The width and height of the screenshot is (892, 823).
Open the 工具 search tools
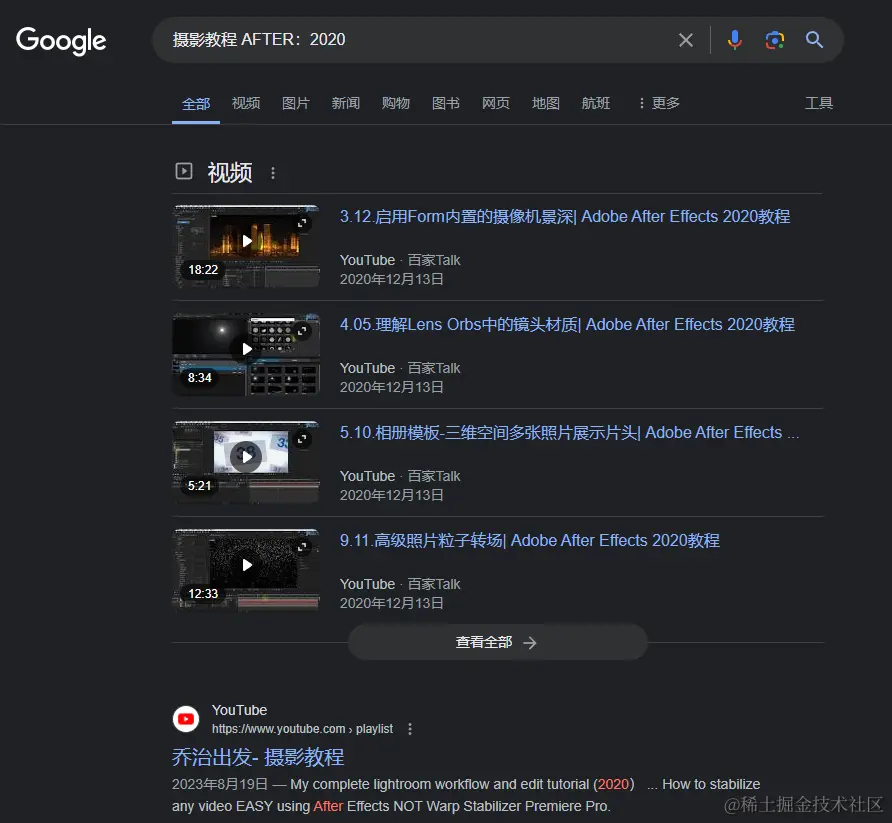tap(819, 103)
